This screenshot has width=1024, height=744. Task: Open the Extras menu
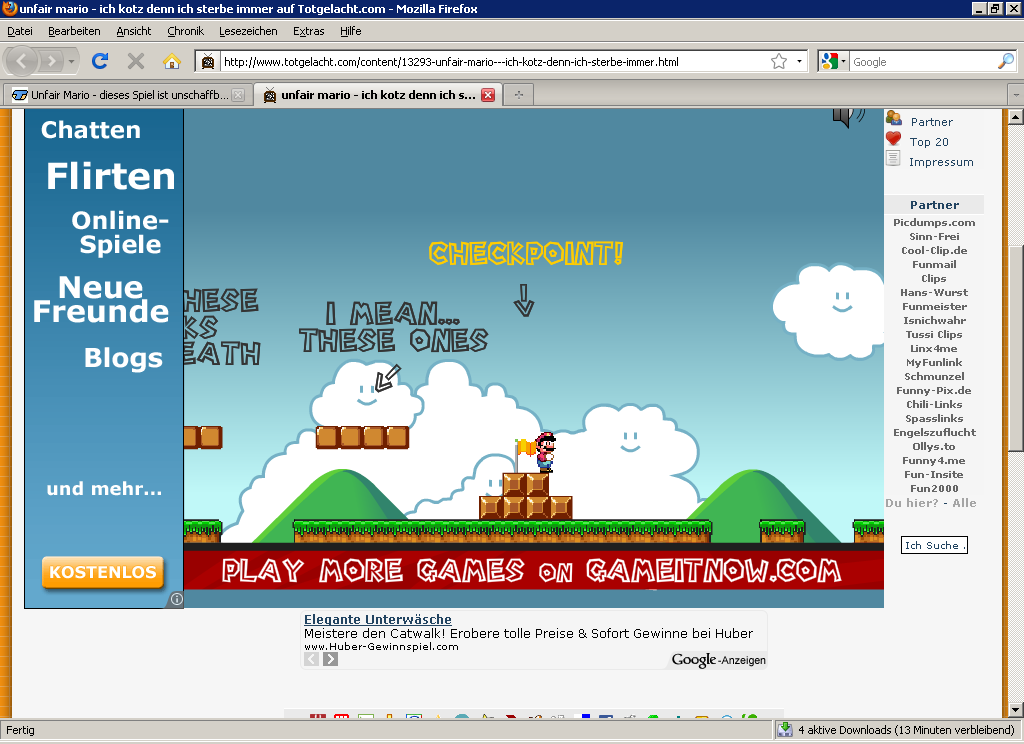coord(308,31)
